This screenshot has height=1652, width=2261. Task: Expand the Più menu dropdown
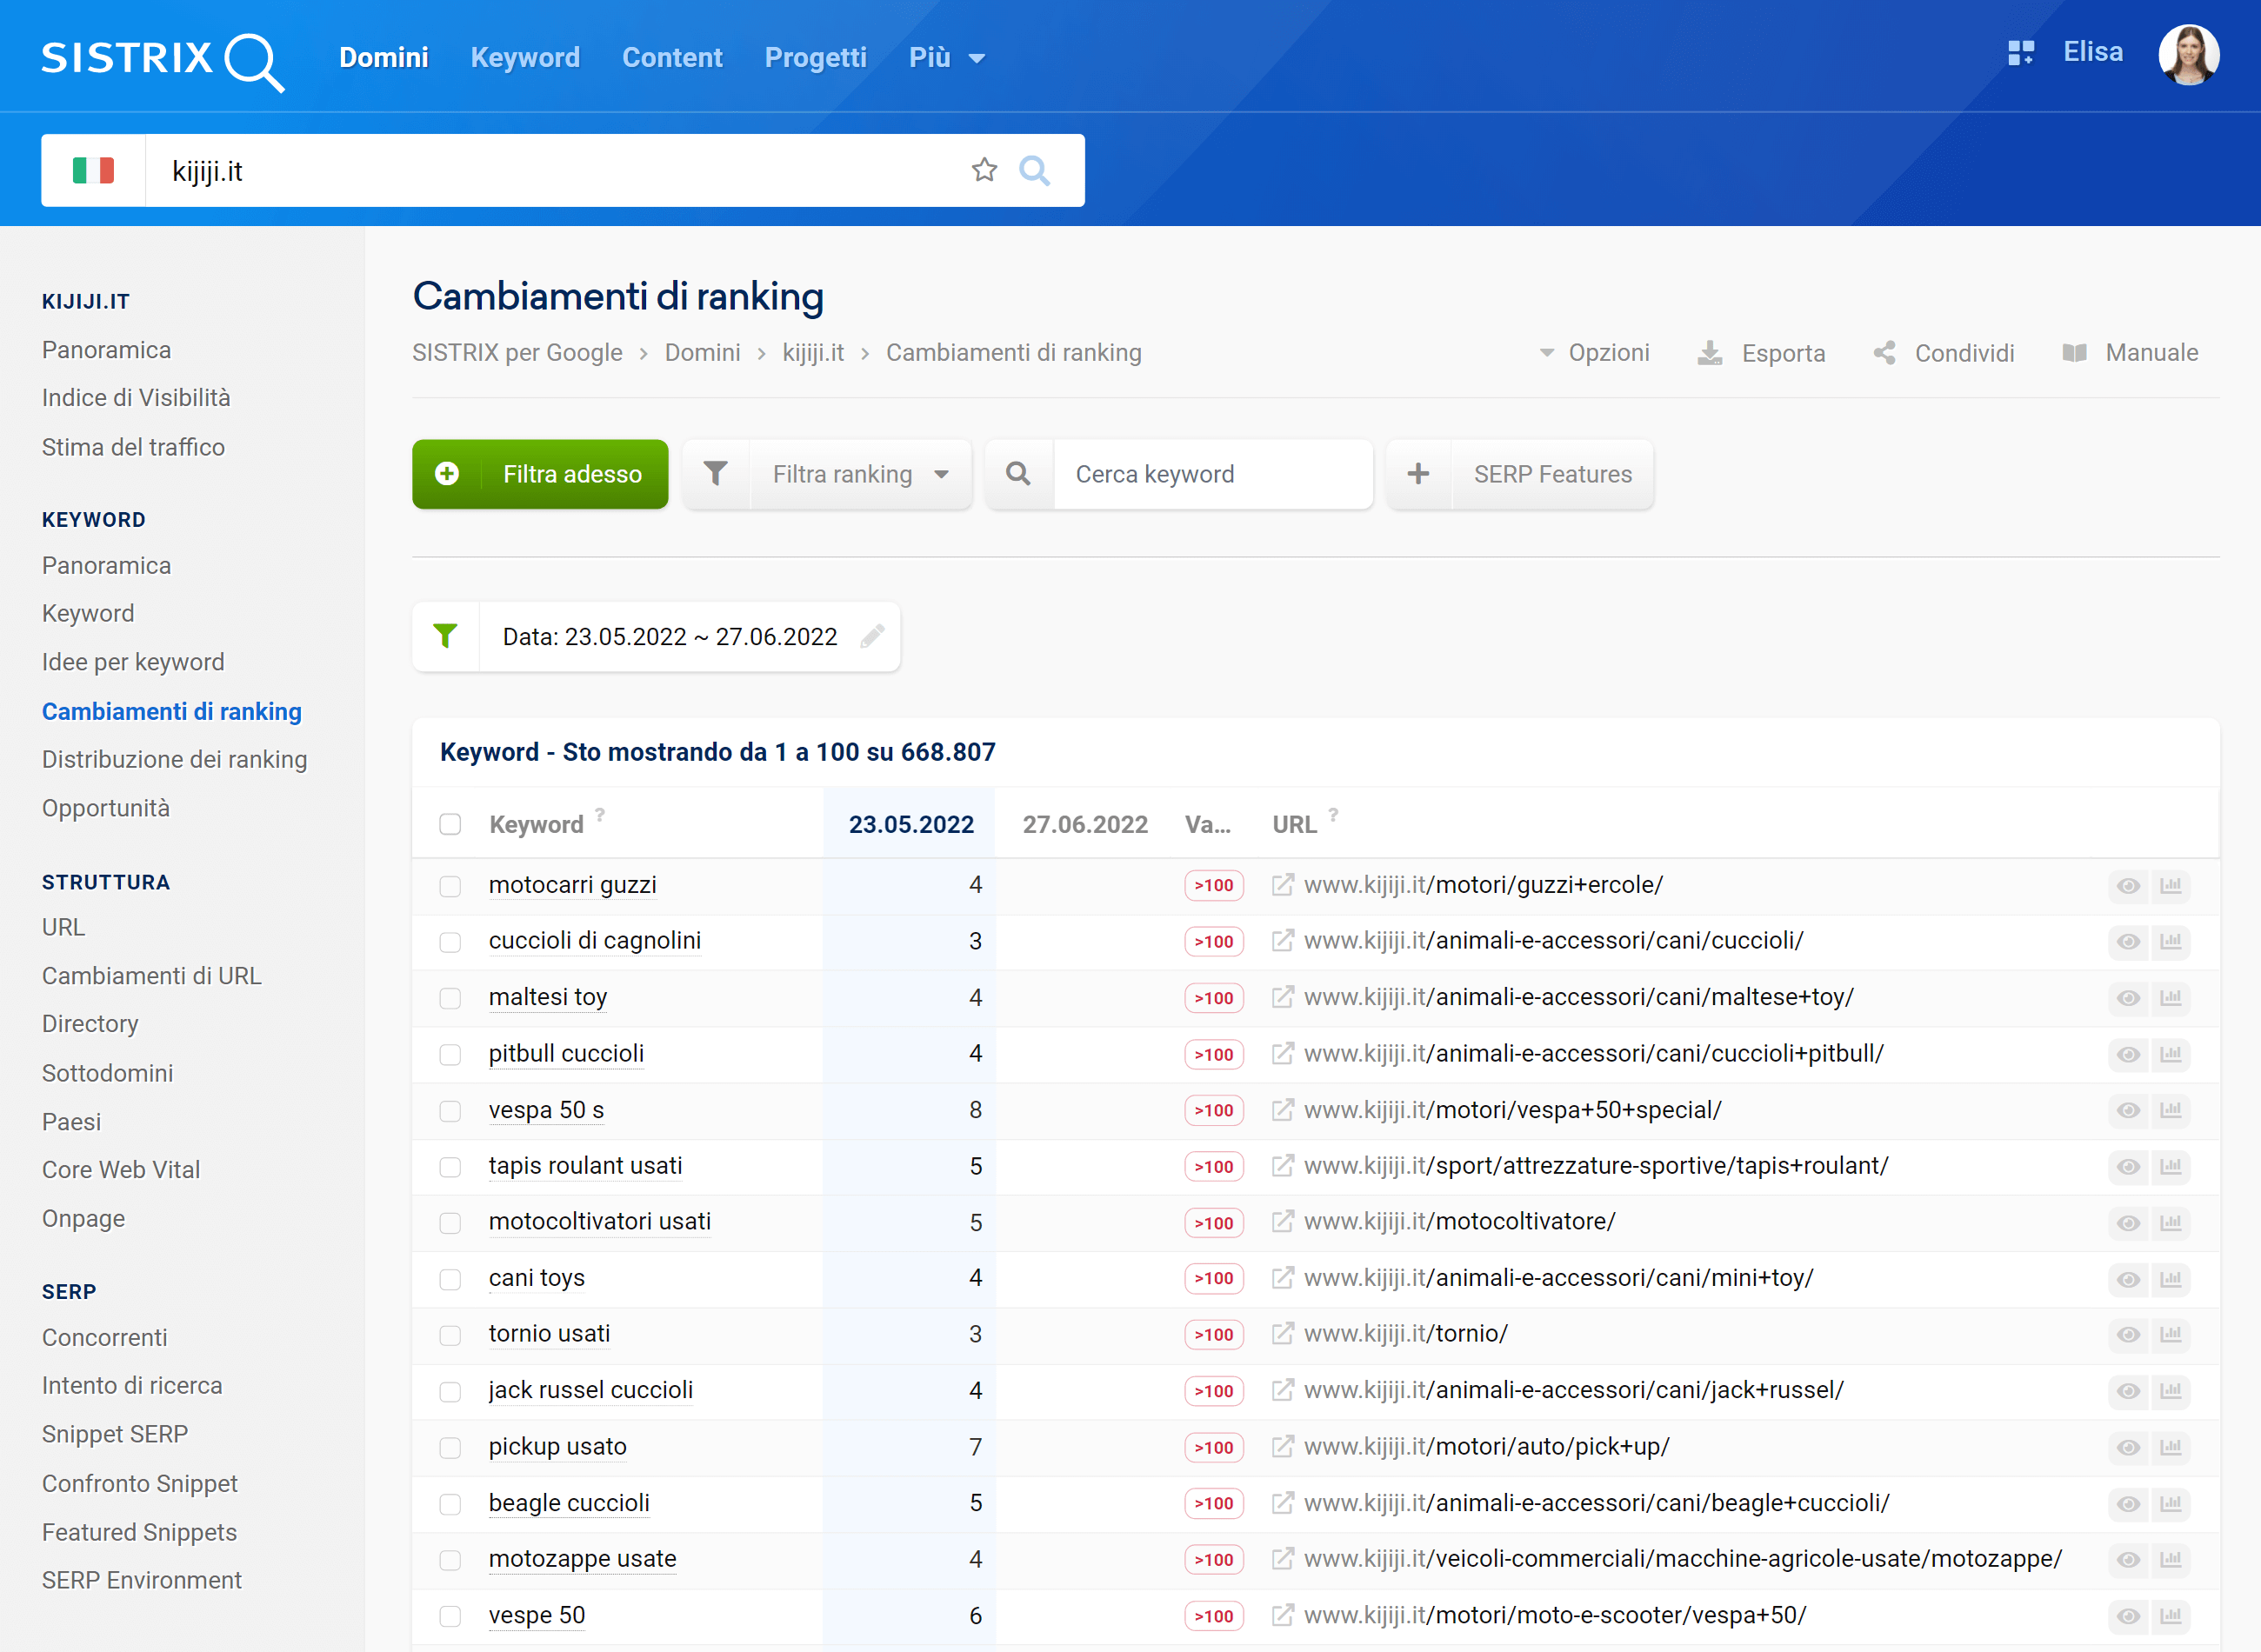(946, 58)
